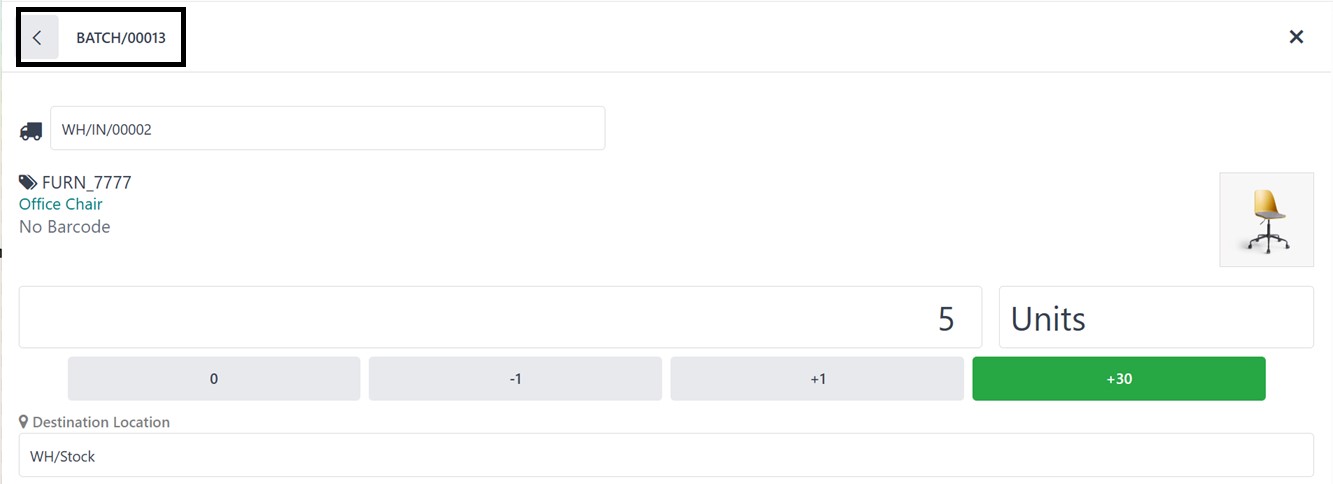Select the WH/IN/00002 transfer field

(327, 129)
